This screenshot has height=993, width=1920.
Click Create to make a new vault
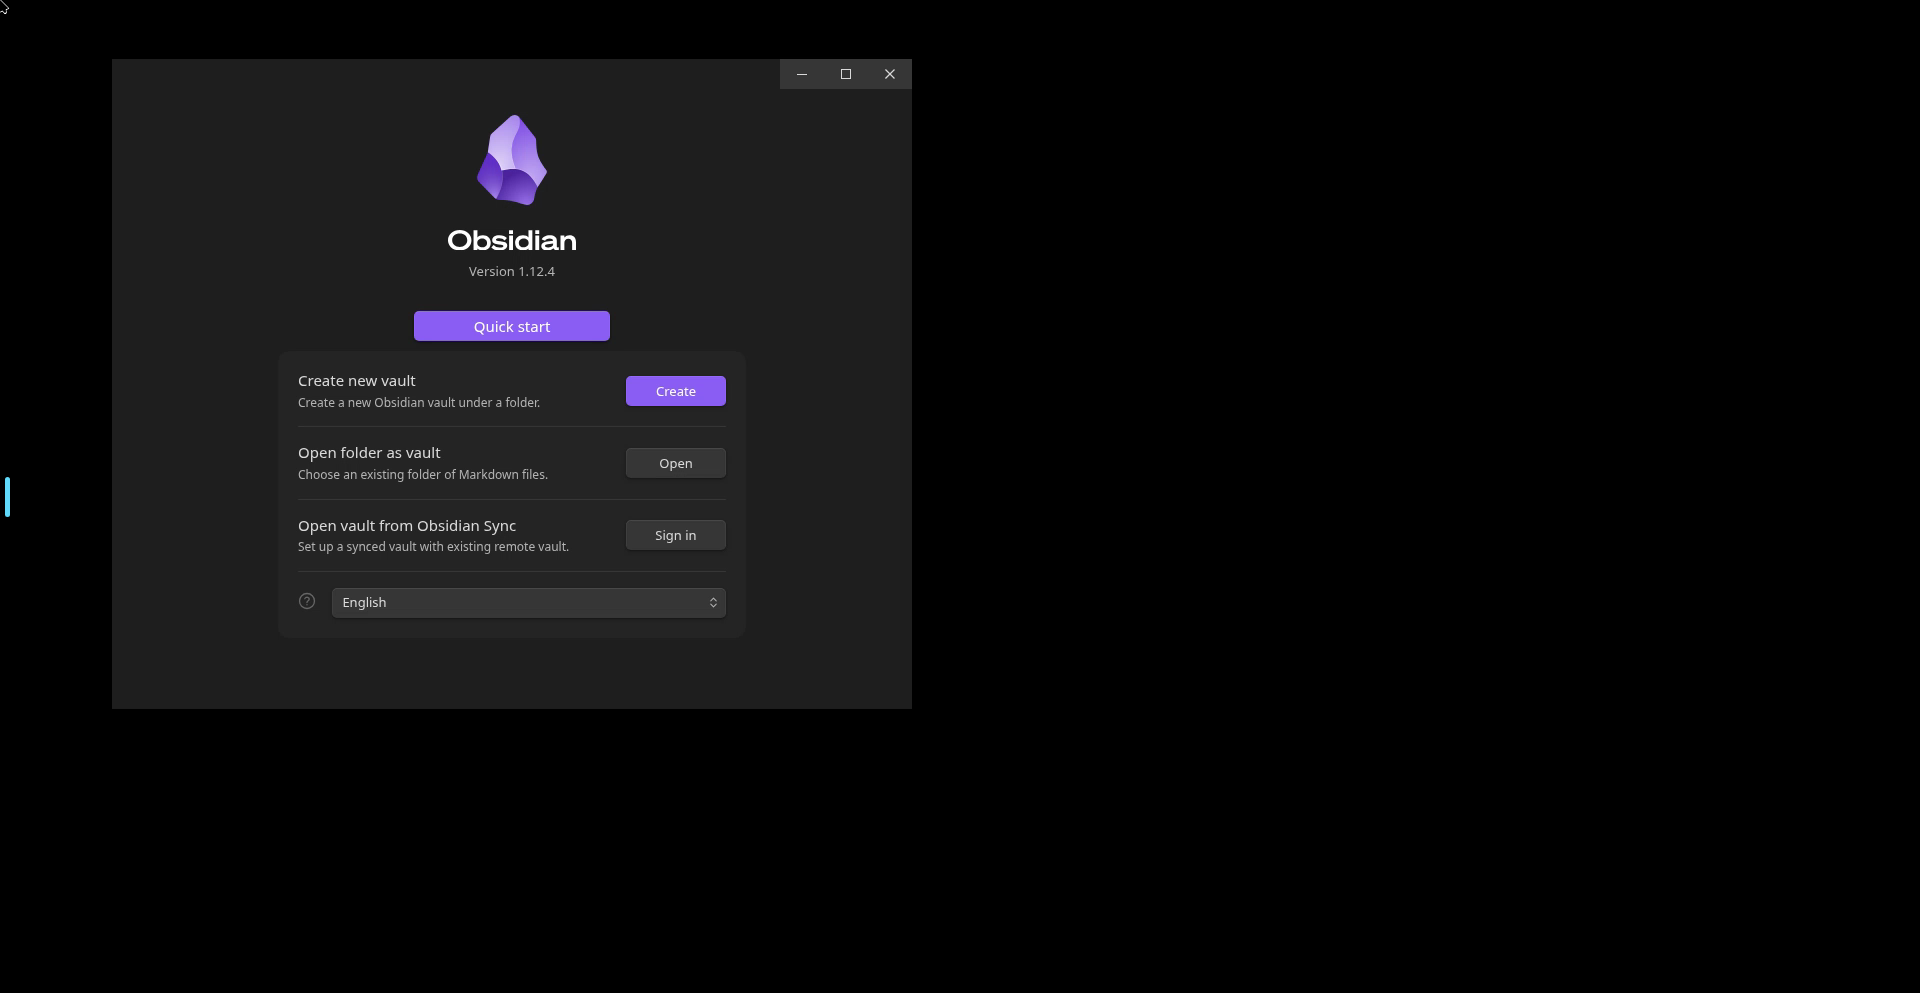point(676,391)
